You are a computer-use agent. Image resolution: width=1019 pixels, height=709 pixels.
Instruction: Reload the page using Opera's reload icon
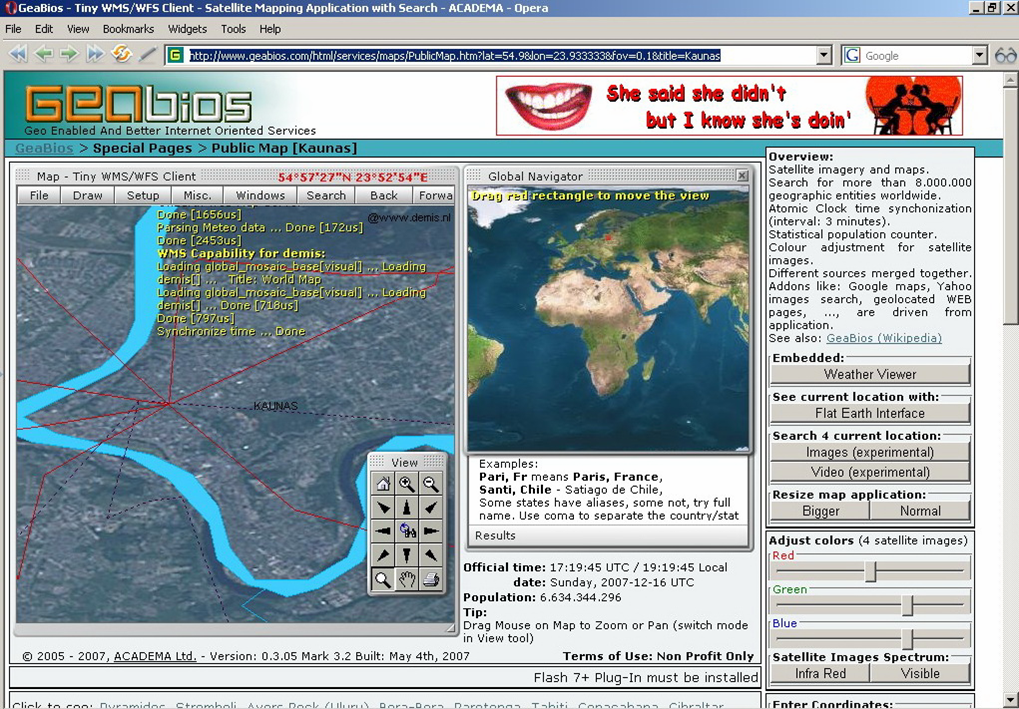click(121, 54)
